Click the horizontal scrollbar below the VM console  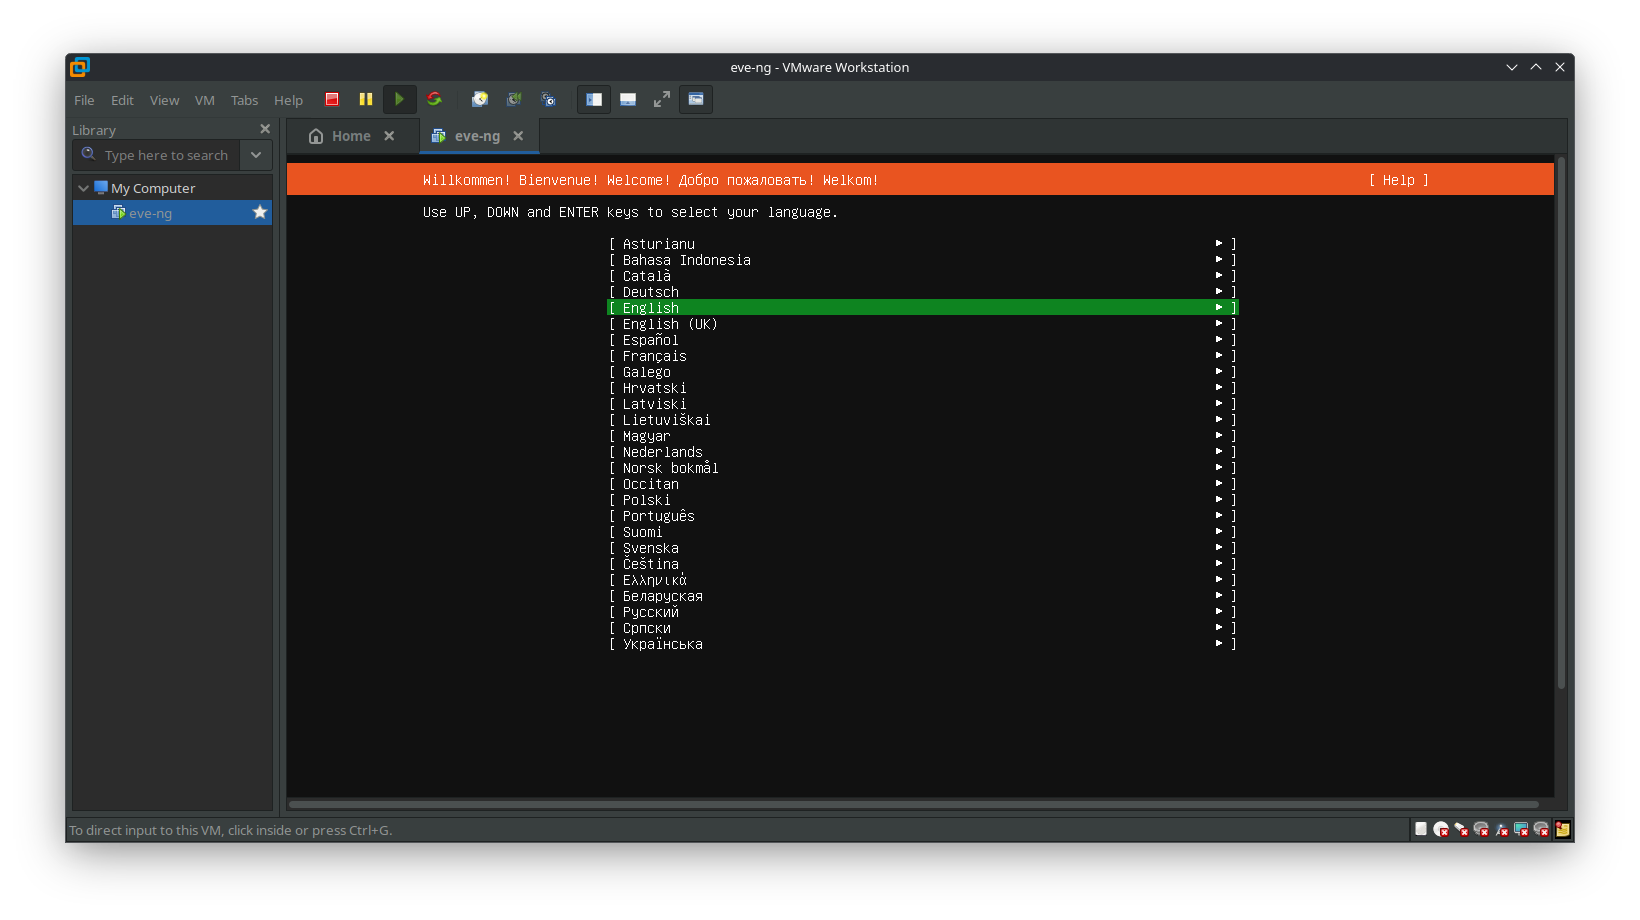pos(913,803)
